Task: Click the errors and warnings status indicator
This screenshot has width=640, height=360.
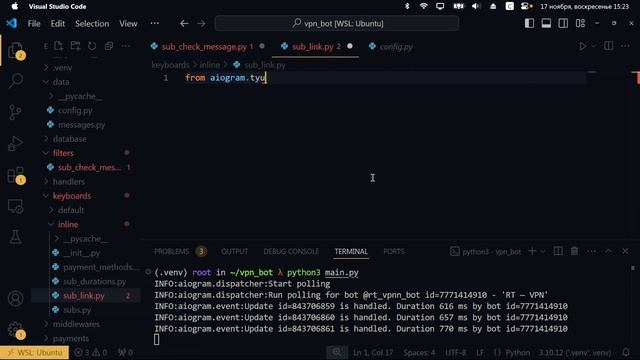Action: [91, 352]
